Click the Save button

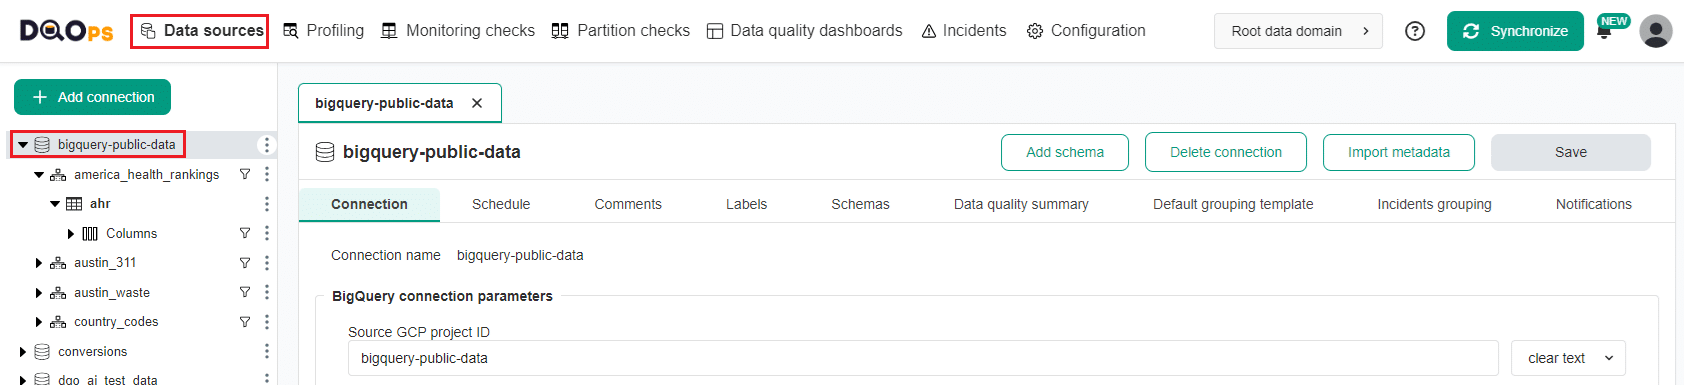pos(1571,152)
